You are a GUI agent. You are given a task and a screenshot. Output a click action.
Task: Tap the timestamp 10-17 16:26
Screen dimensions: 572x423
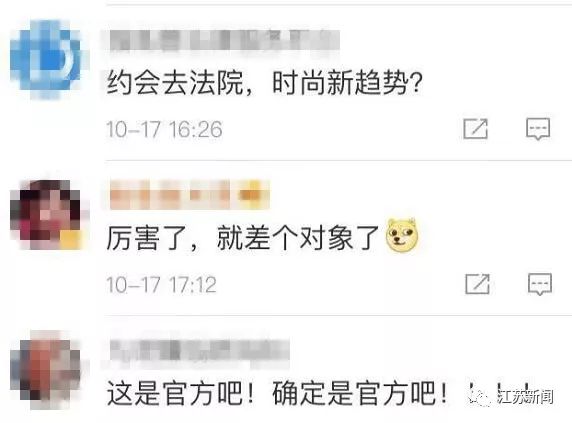[x=164, y=129]
